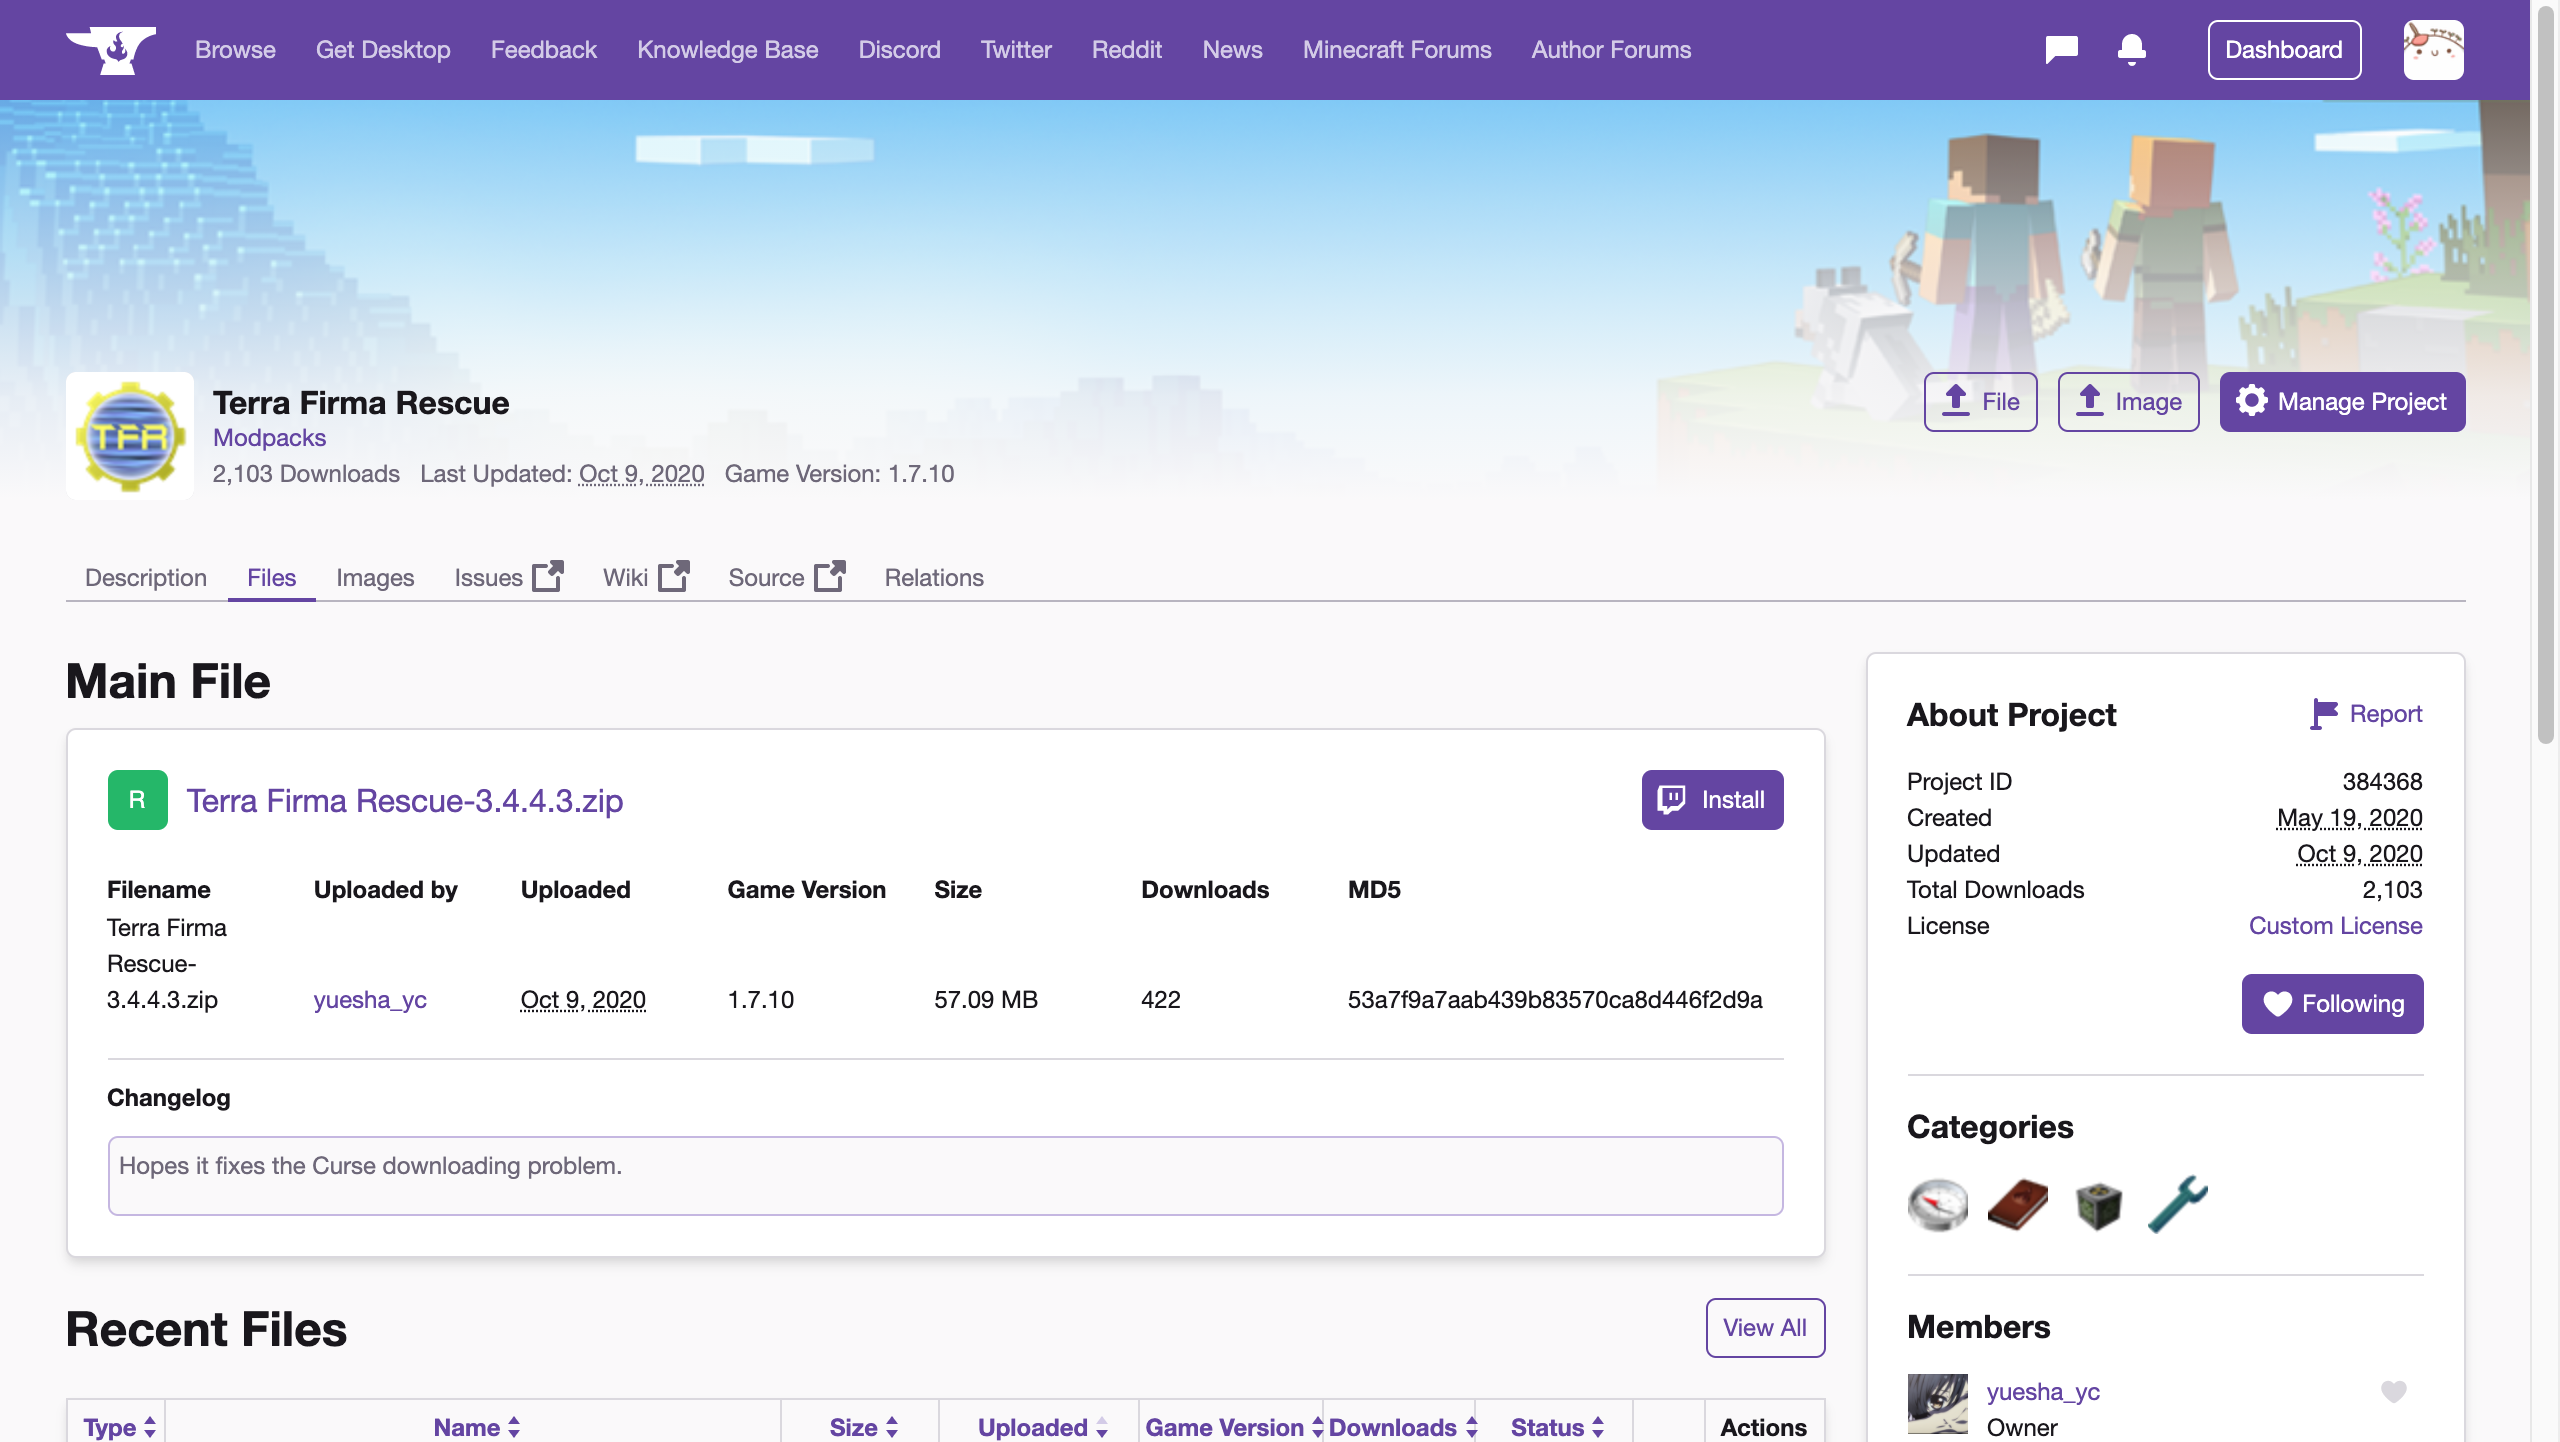Open Twitter link in navigation
This screenshot has height=1442, width=2560.
1016,50
